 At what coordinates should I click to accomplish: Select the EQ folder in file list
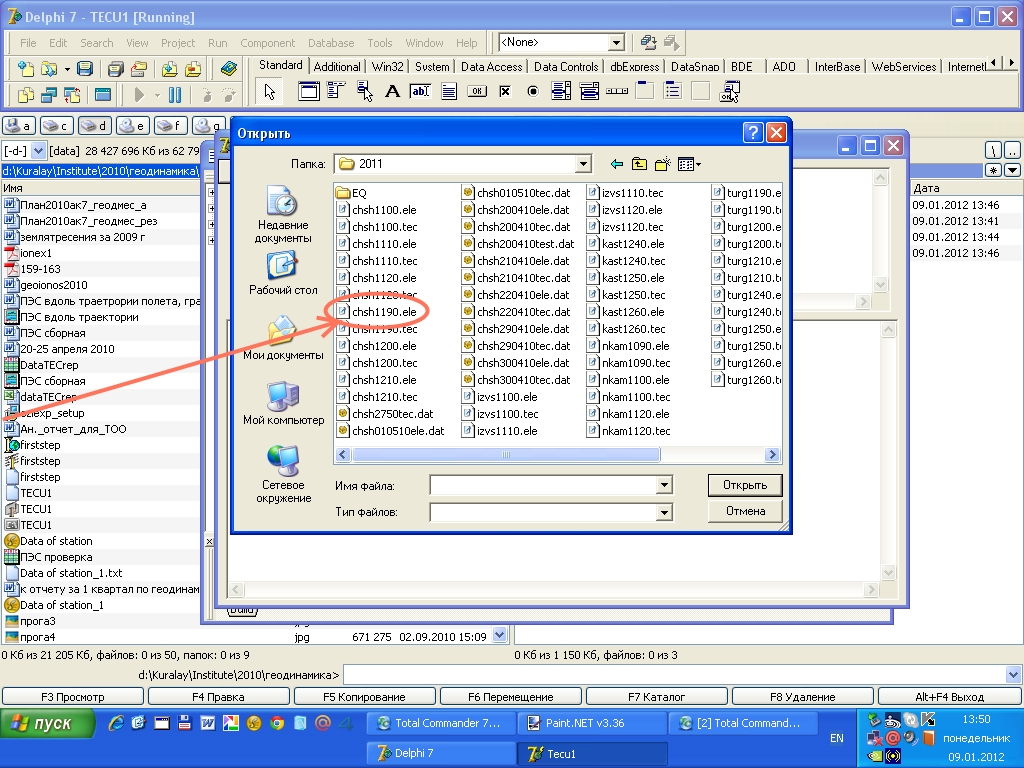[x=352, y=193]
